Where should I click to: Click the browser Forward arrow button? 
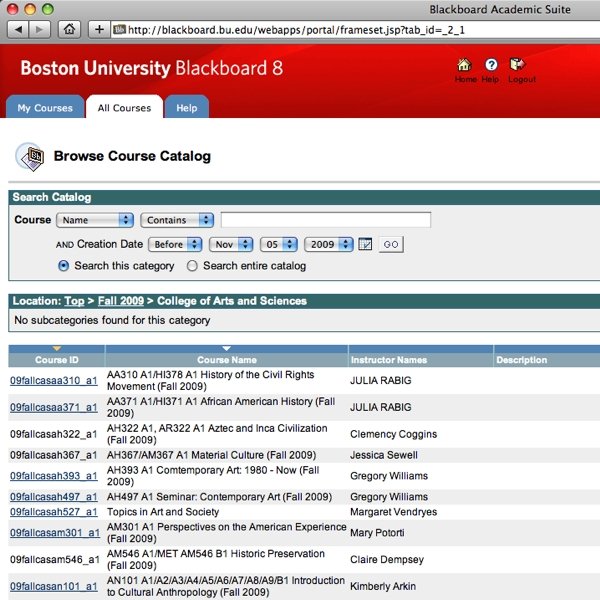pos(39,29)
